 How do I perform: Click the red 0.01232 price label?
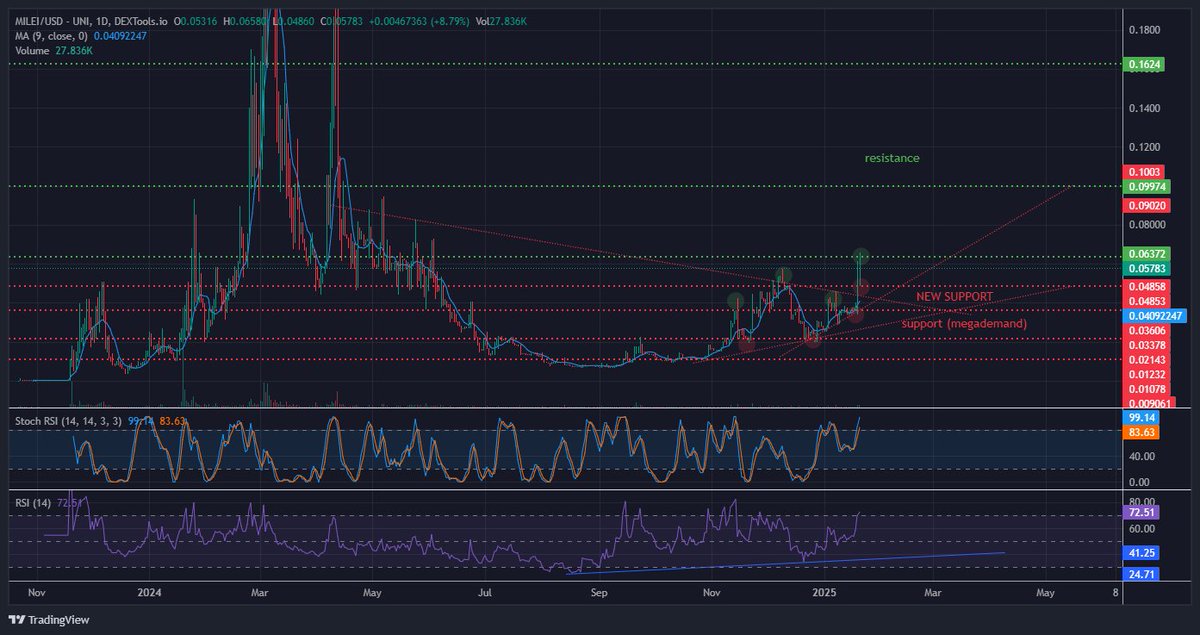(1145, 373)
